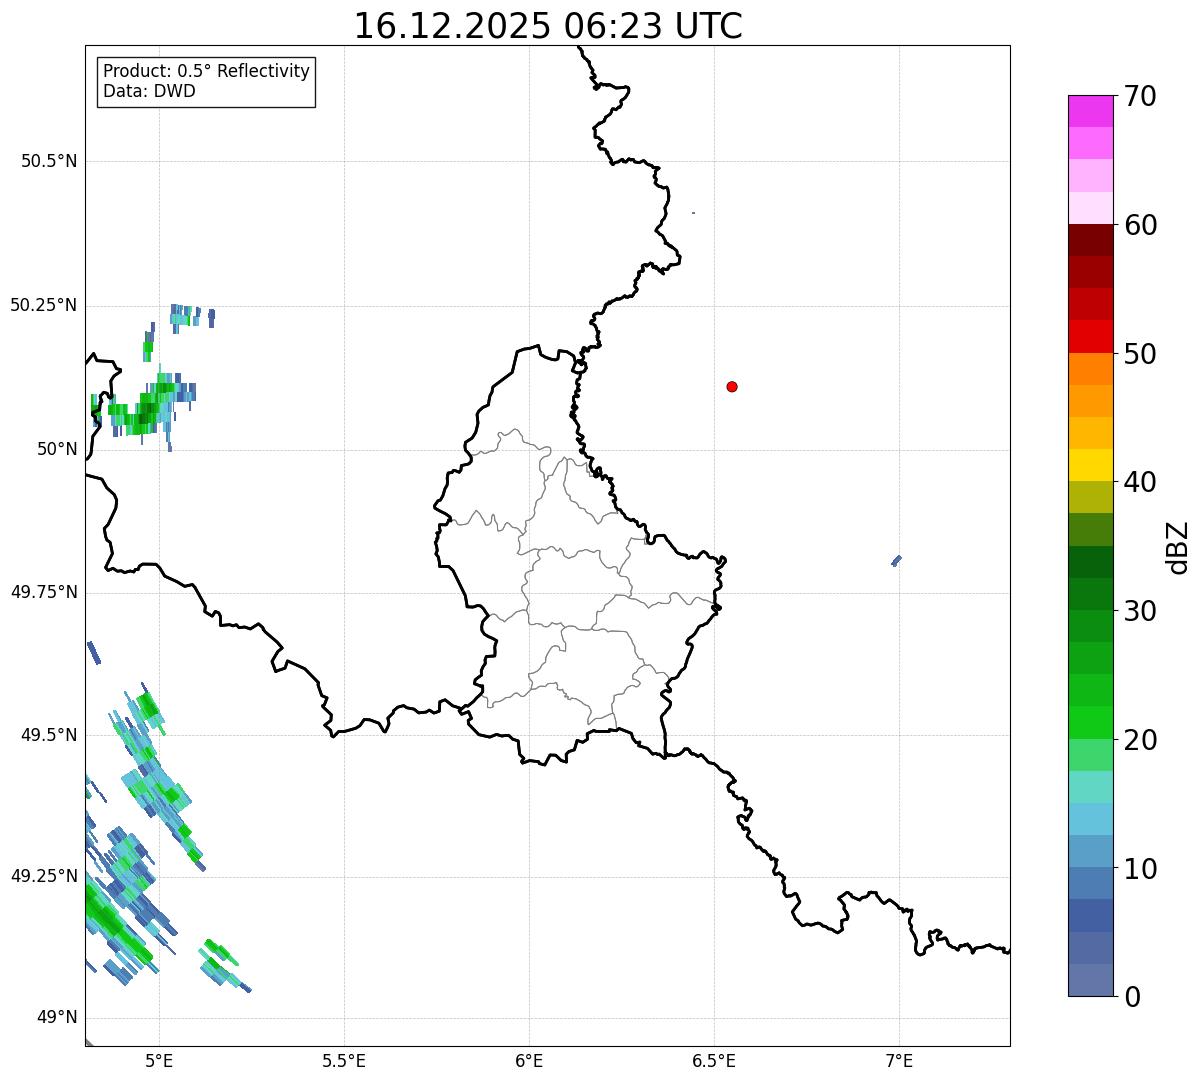Click the dark maroon colorbar swatch below 60
The image size is (1202, 1081).
[1090, 241]
